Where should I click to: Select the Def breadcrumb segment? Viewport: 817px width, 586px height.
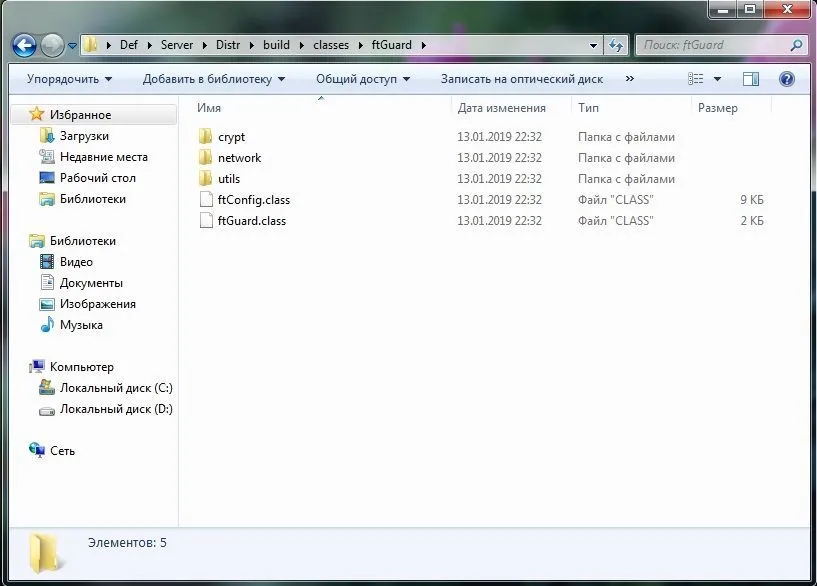point(129,45)
